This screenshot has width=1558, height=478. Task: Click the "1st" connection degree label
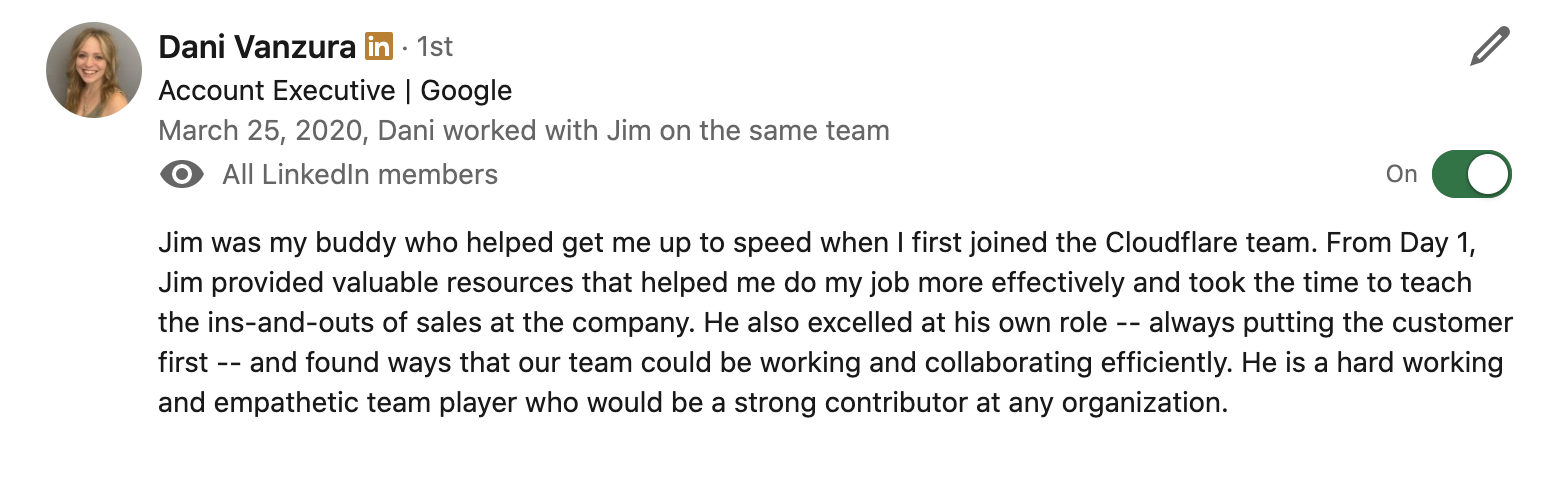click(x=435, y=47)
